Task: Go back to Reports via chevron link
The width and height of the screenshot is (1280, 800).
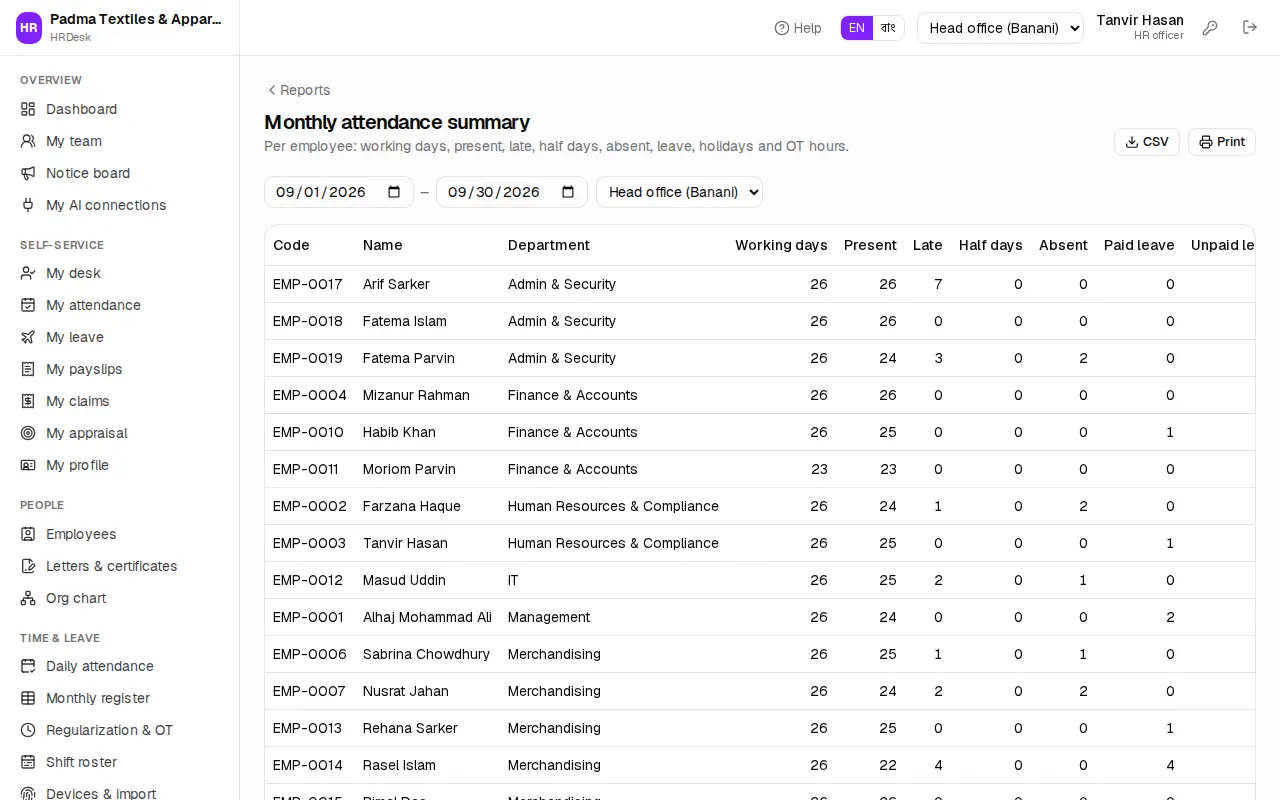Action: [x=298, y=90]
